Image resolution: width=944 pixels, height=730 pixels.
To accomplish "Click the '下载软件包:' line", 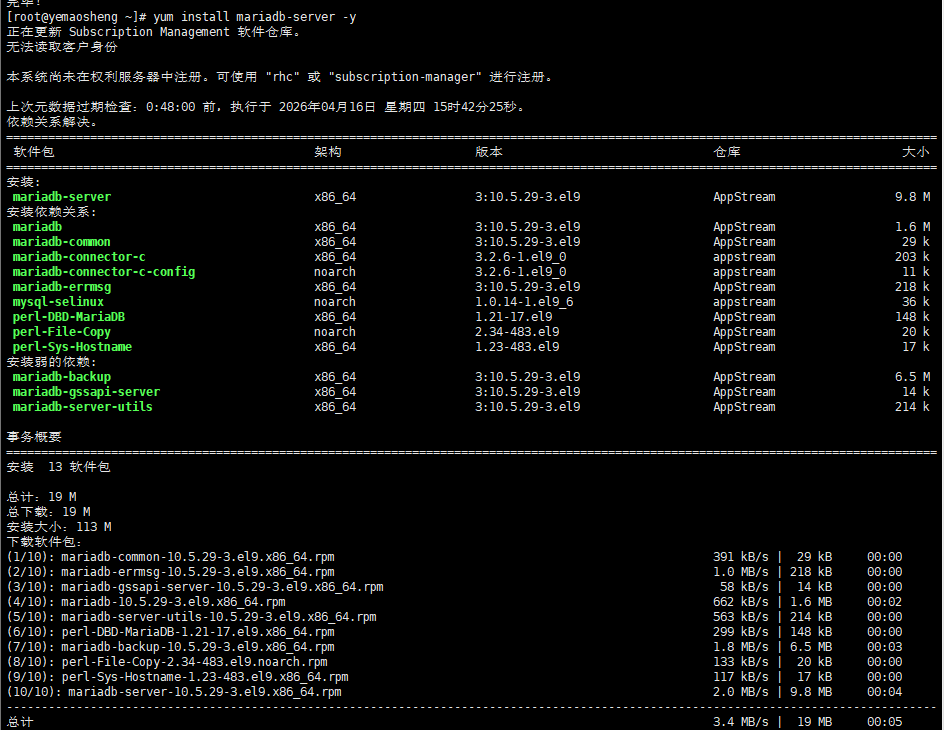I will [44, 542].
